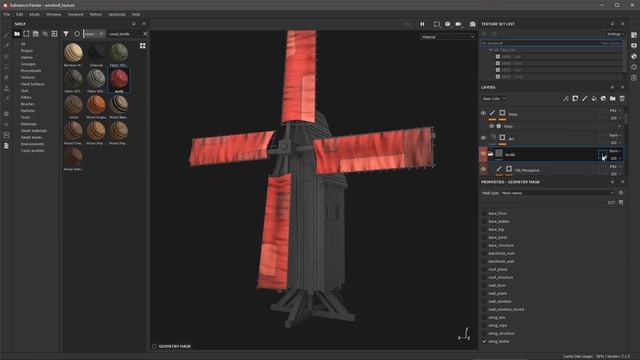Click the video camera icon in viewport toolbar
Screen dimensions: 640x360
(x=458, y=24)
